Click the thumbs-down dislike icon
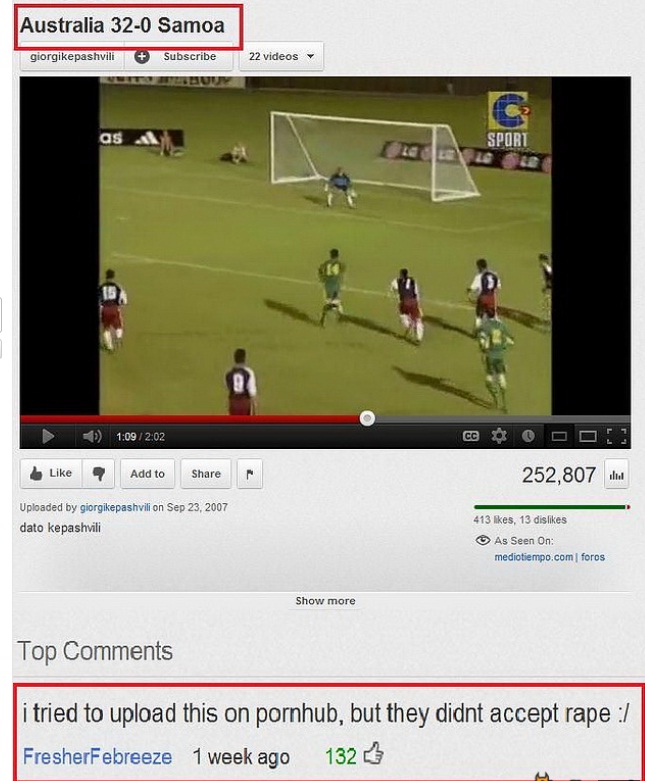This screenshot has width=645, height=781. tap(99, 473)
